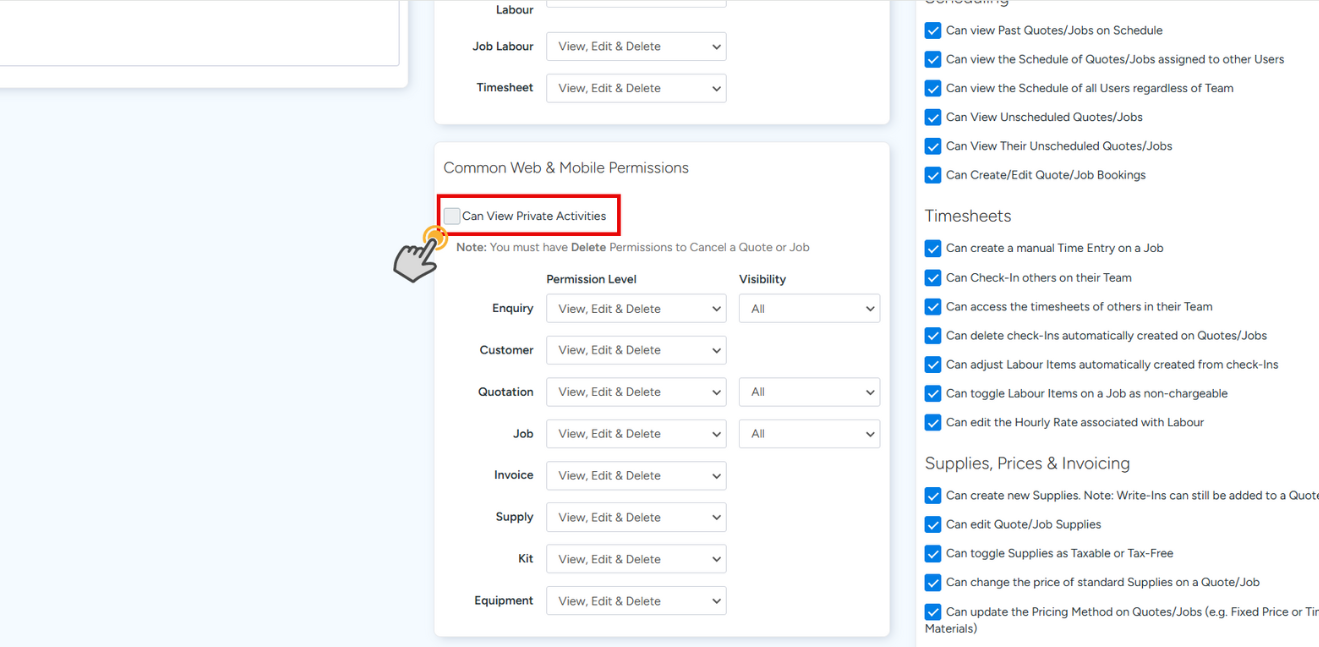Open the Quotation visibility dropdown

click(x=809, y=392)
